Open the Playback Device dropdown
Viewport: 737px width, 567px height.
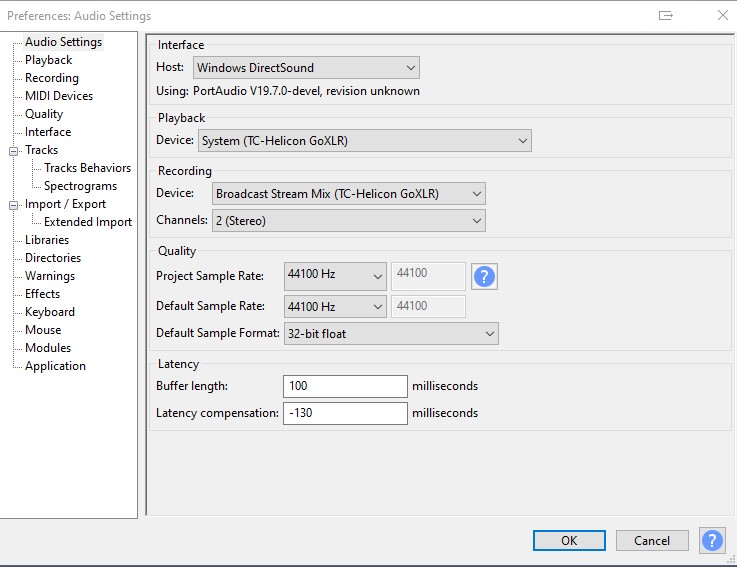(365, 141)
